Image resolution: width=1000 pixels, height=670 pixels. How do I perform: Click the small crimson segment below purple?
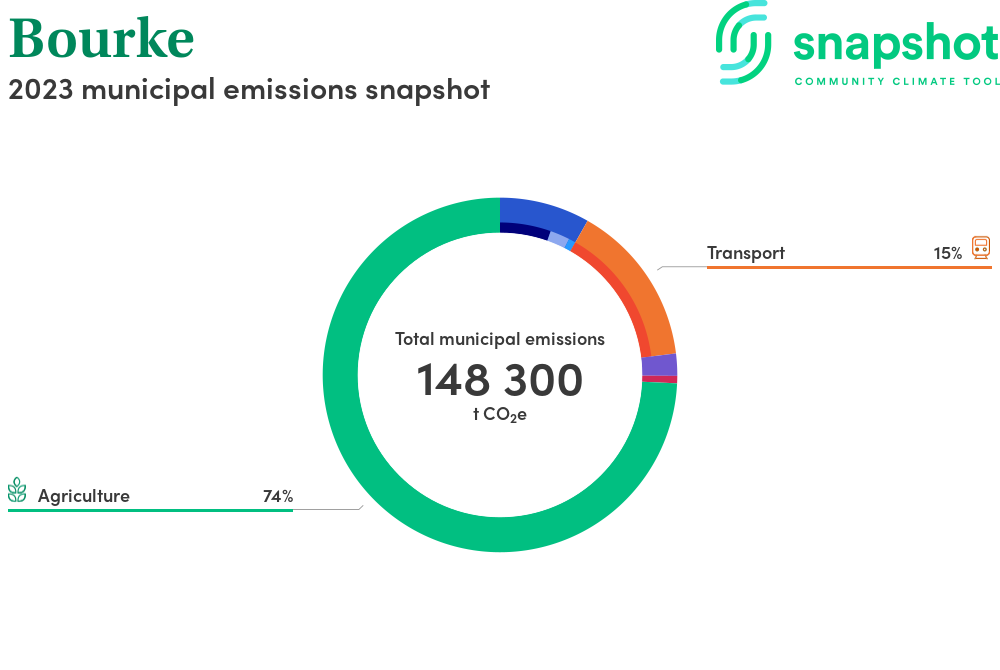click(659, 379)
